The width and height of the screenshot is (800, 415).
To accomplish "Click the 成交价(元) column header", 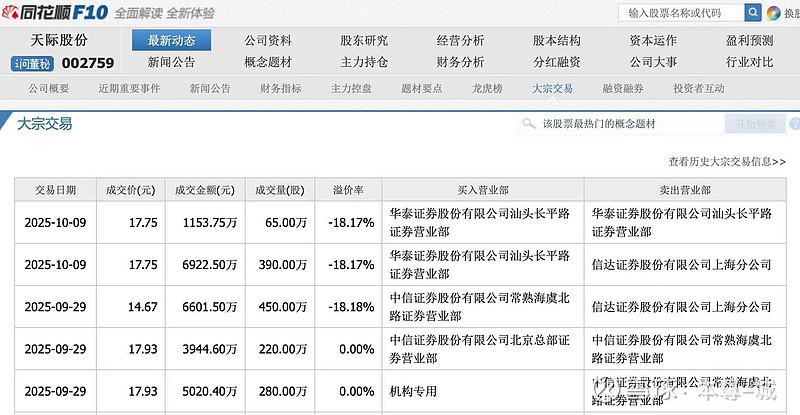I will 131,190.
